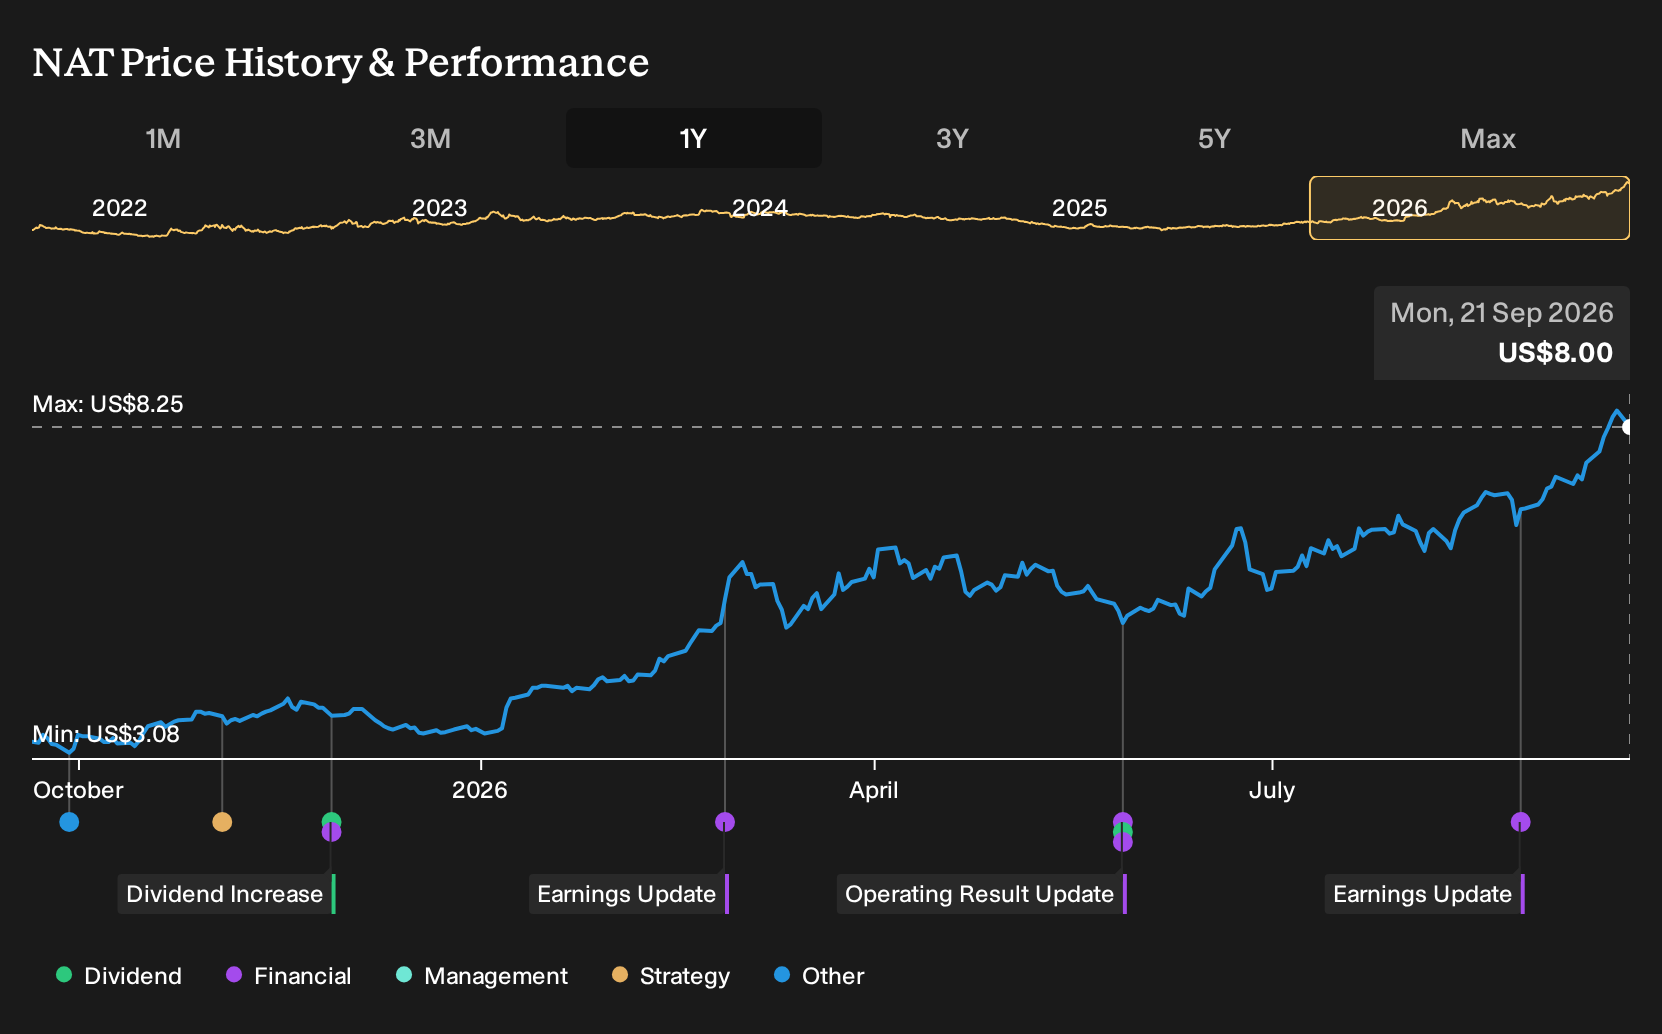The height and width of the screenshot is (1034, 1662).
Task: Open the Earnings Update label after July
Action: 1425,894
